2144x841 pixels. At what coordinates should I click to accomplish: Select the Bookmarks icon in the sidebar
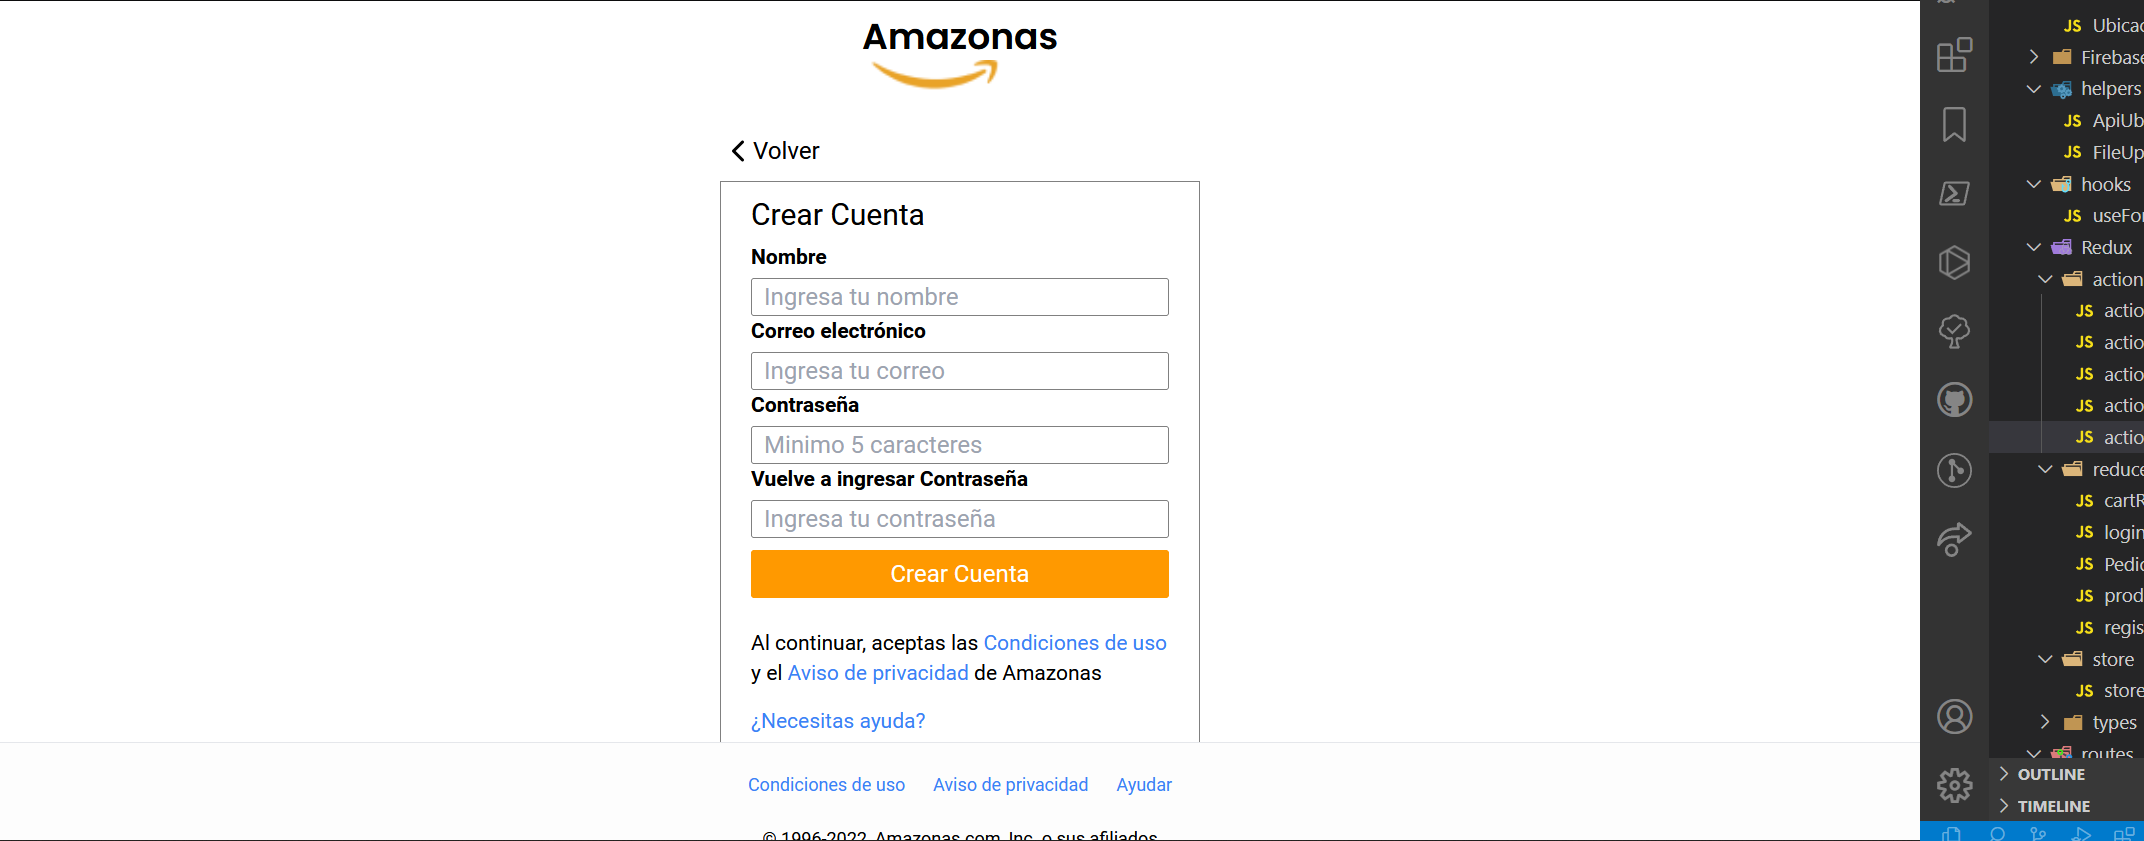tap(1955, 125)
